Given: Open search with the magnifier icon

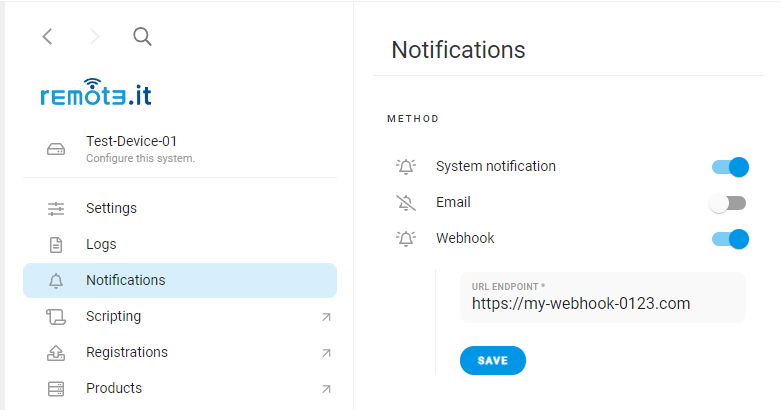Looking at the screenshot, I should (x=142, y=36).
